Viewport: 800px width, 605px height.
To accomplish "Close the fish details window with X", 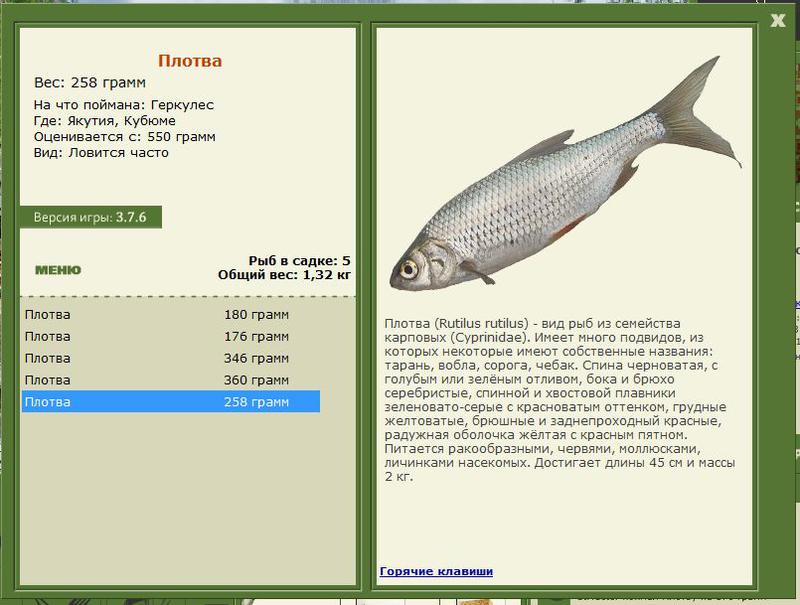I will (778, 20).
